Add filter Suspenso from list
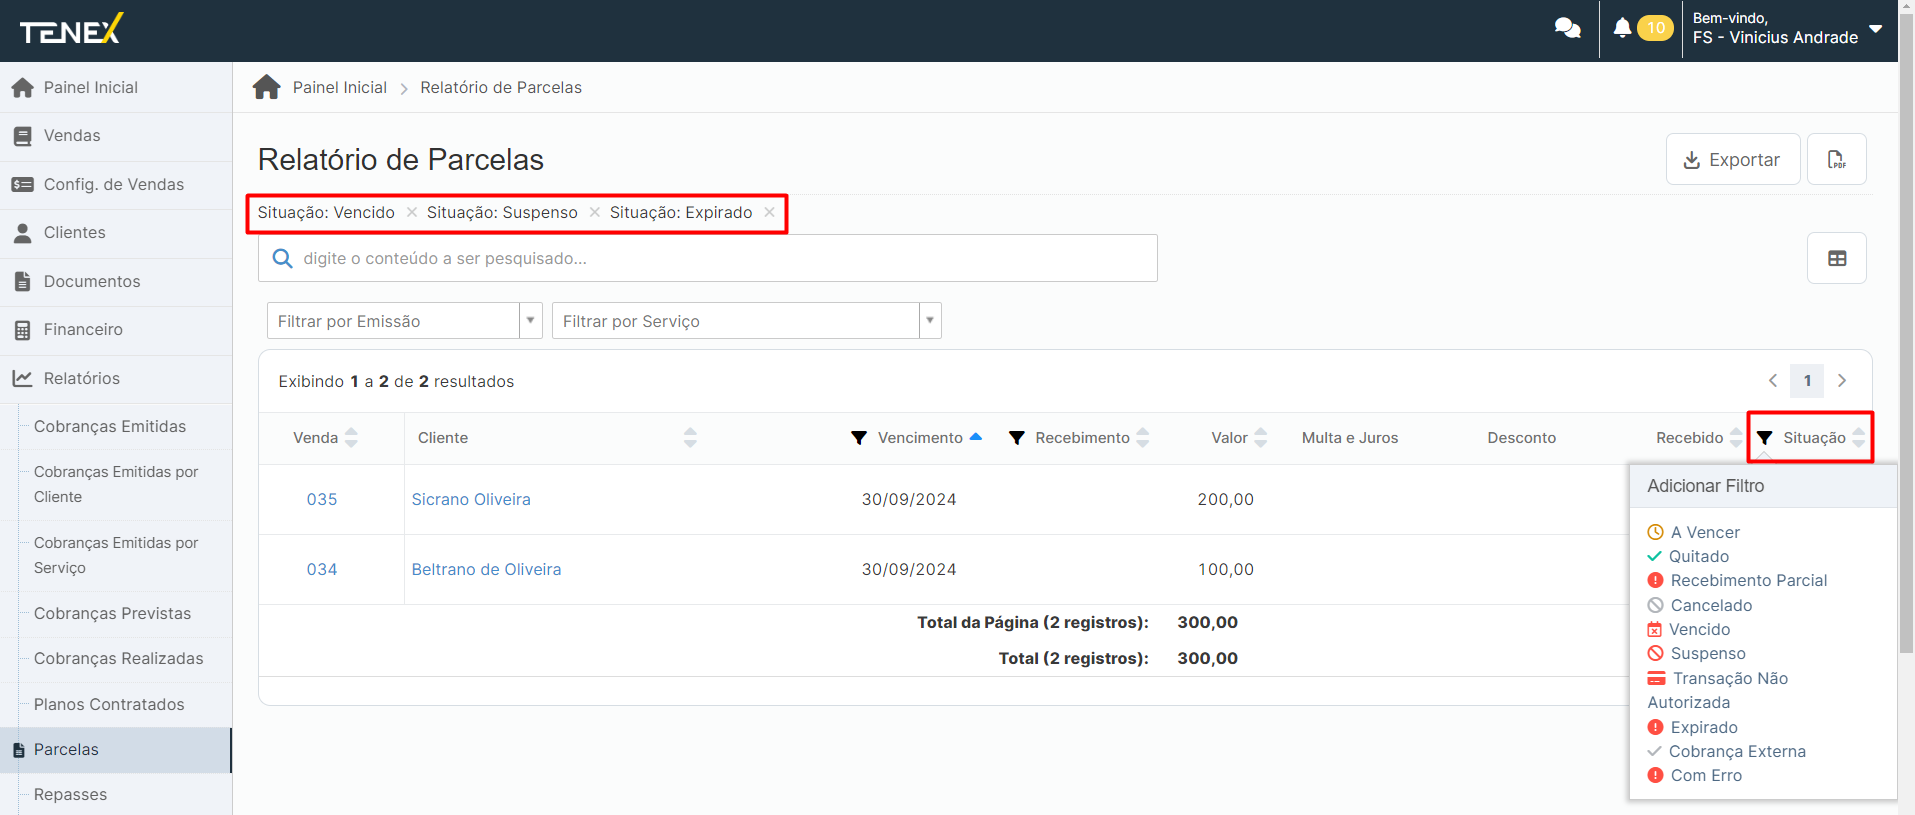 1697,653
